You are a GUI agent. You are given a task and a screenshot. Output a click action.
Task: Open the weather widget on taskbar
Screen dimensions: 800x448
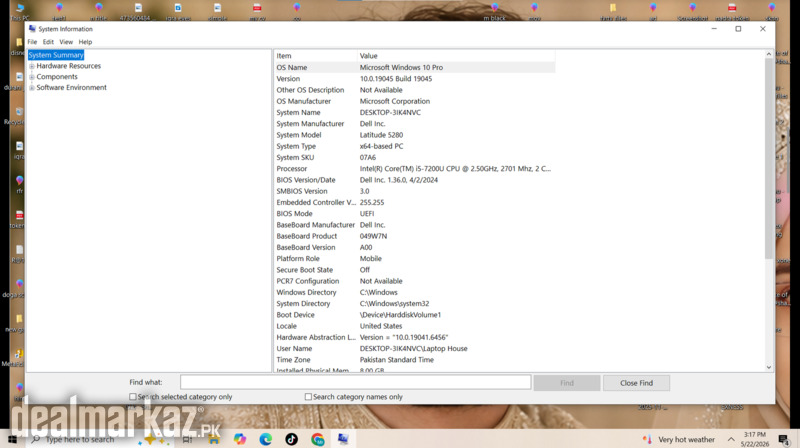pos(679,439)
